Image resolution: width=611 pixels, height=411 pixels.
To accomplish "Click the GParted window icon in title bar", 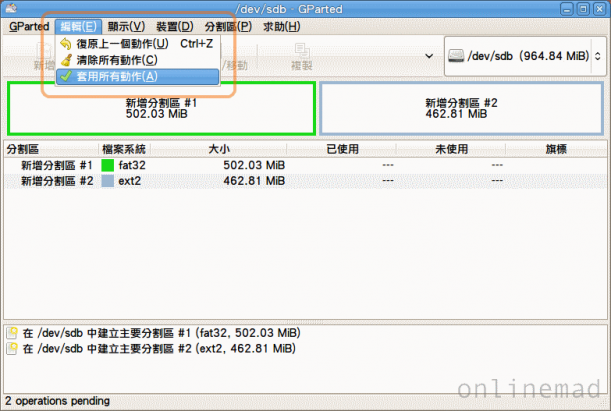I will (x=11, y=8).
